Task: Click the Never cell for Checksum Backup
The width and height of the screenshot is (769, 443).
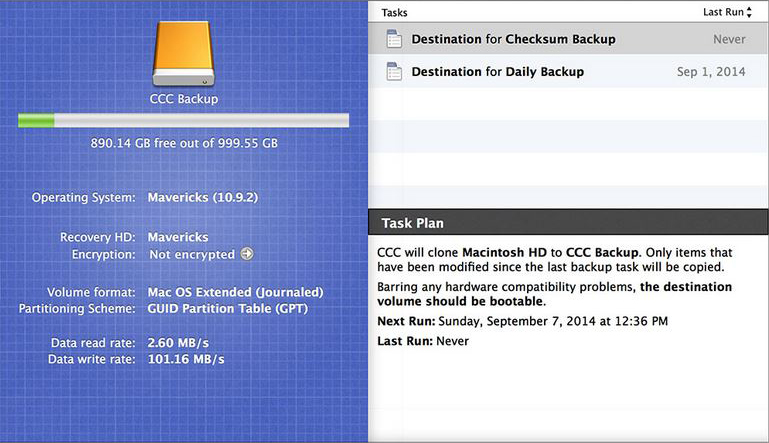Action: pyautogui.click(x=729, y=40)
